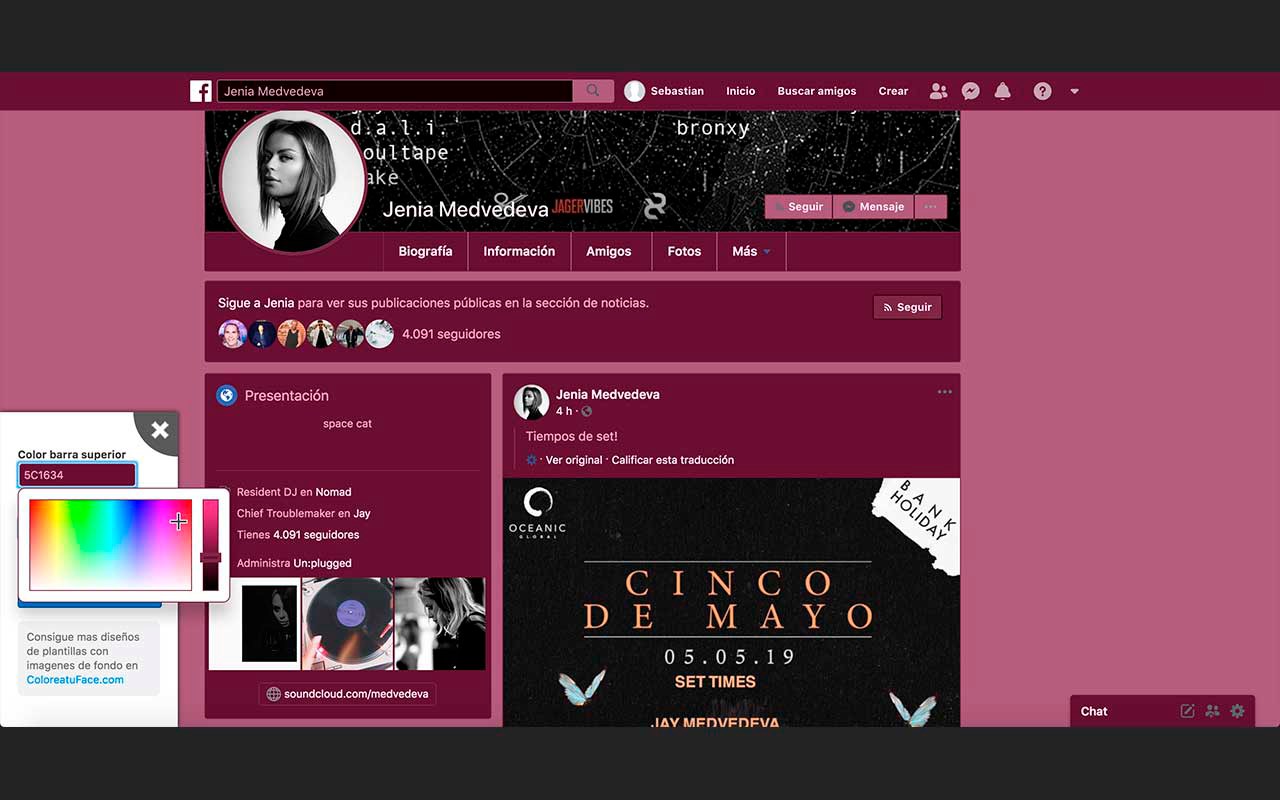Open the Un:plugged page link
The width and height of the screenshot is (1280, 800).
[x=322, y=563]
